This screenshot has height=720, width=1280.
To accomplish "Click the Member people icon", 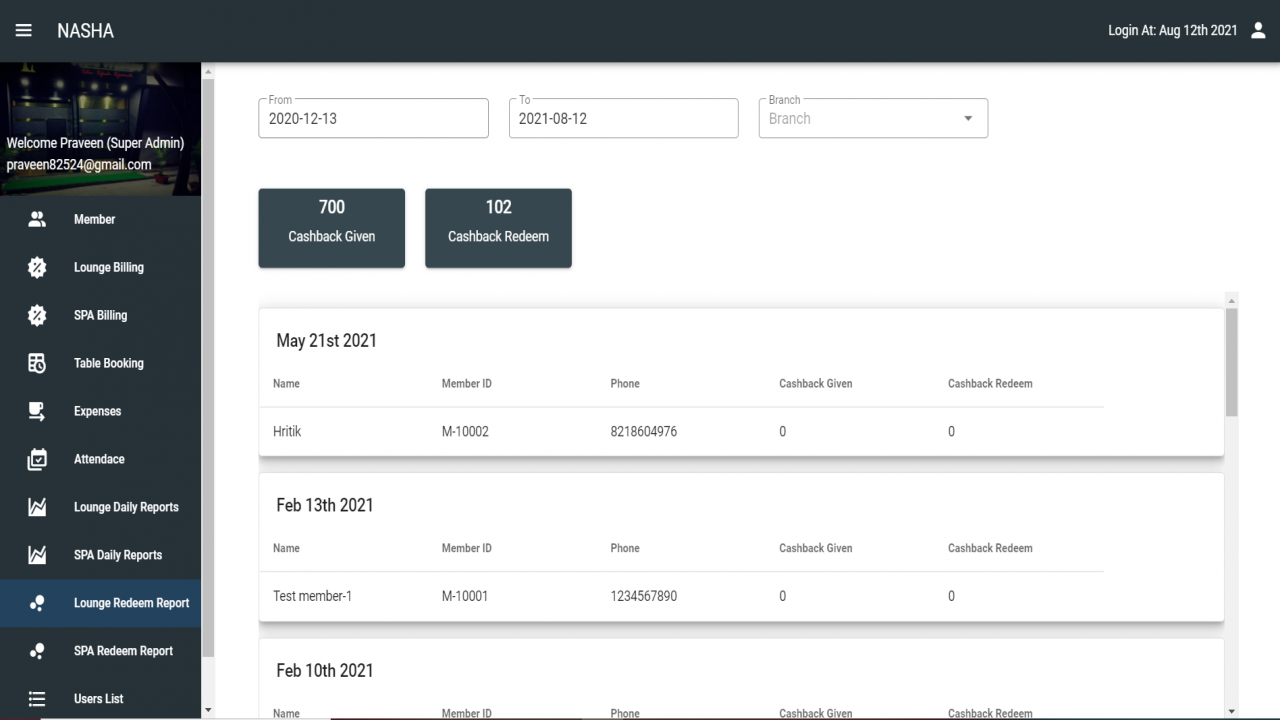I will coord(37,219).
